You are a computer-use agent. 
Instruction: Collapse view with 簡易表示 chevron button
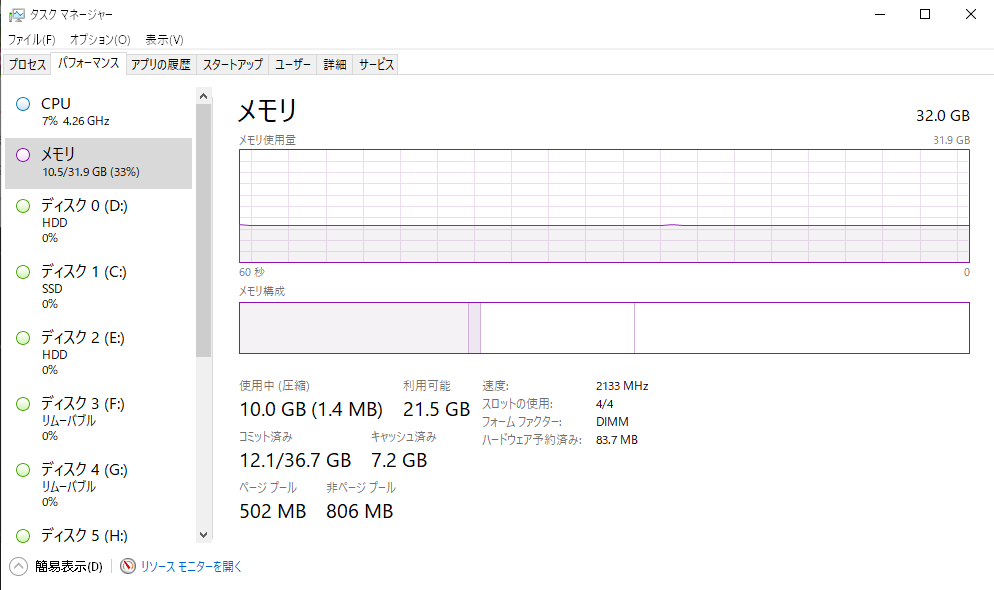pos(18,566)
